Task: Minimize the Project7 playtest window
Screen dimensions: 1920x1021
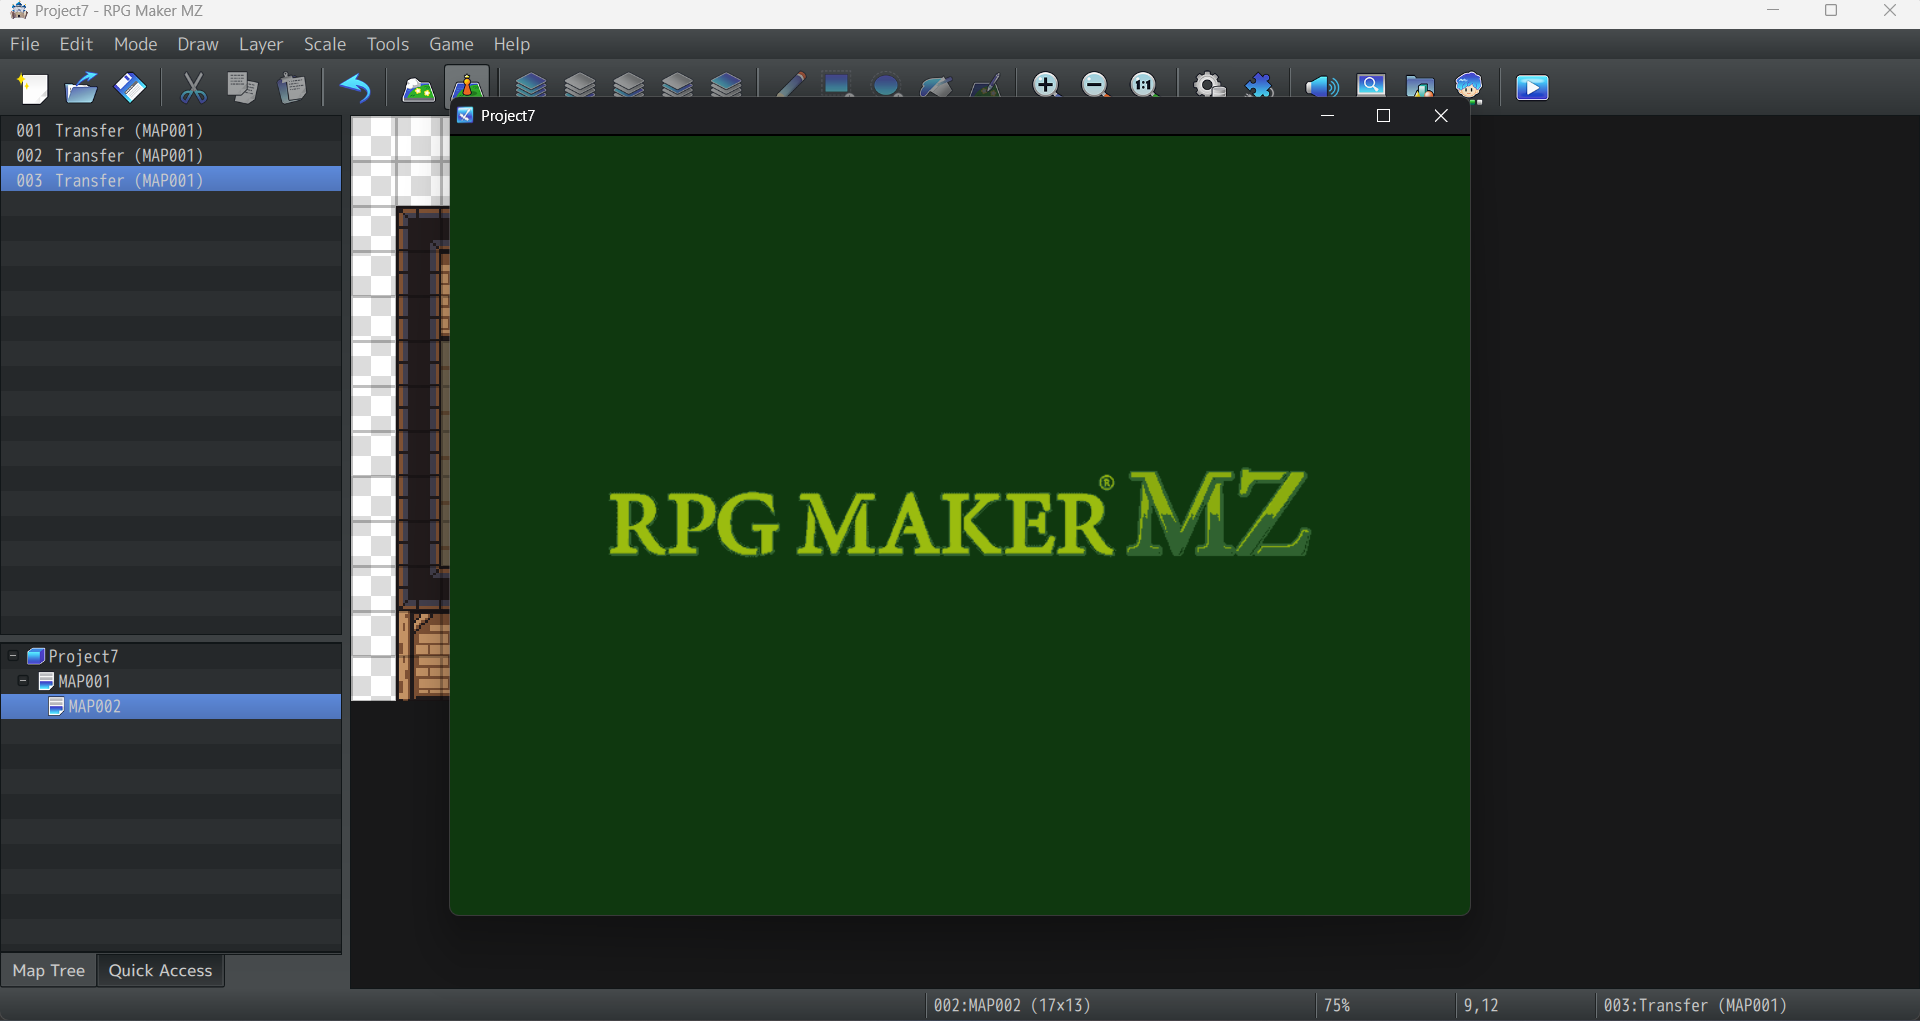Action: tap(1327, 116)
